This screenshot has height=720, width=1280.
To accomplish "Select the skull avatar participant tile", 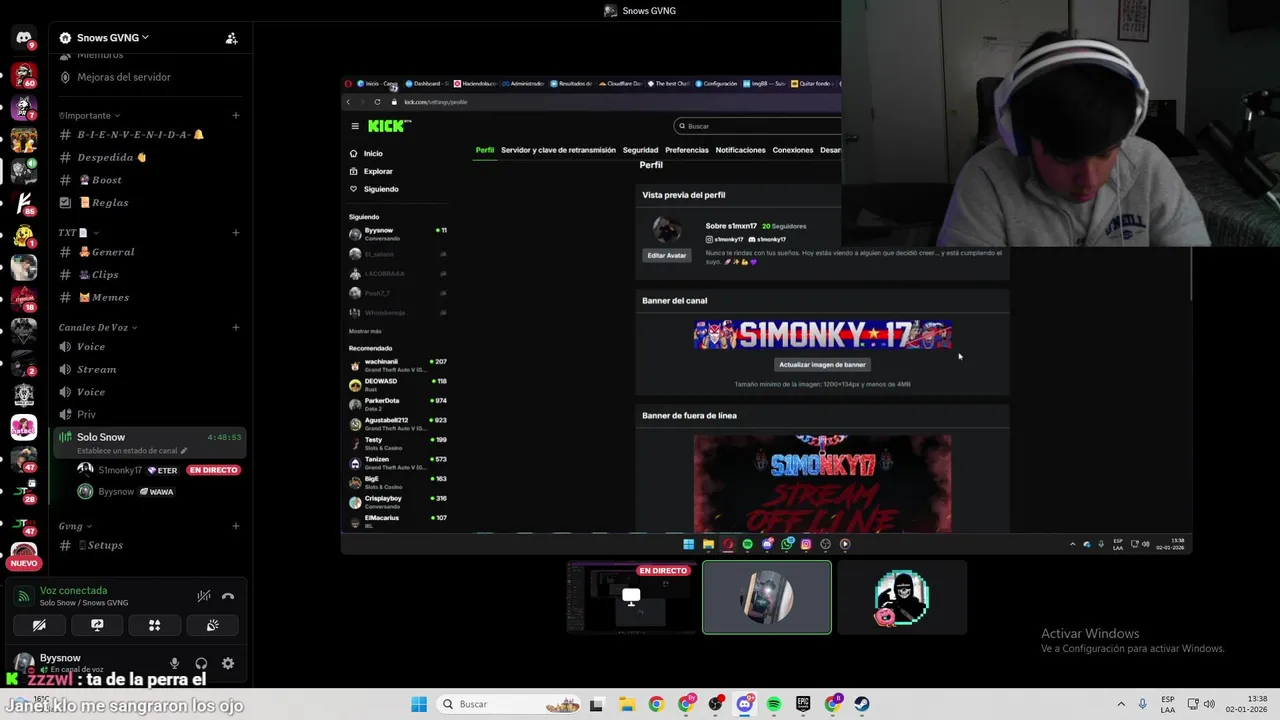I will tap(902, 597).
